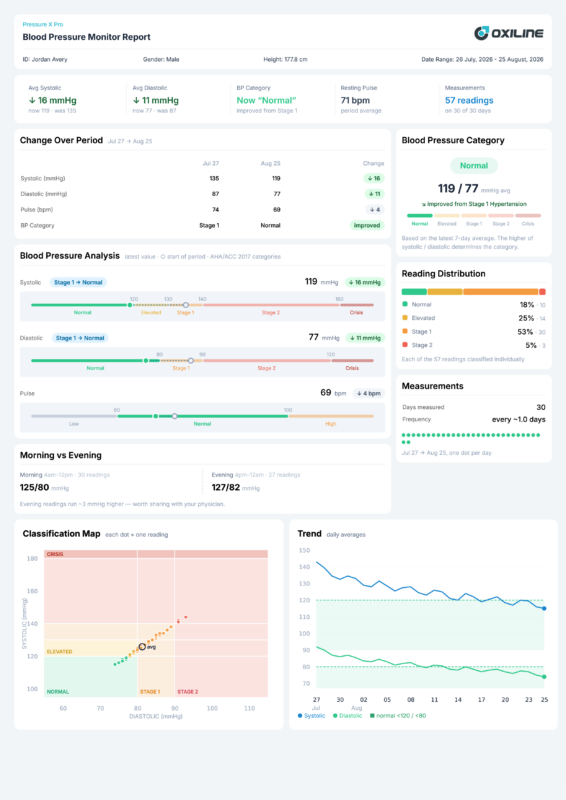Click the morning '125/80' reading
The image size is (566, 800).
(34, 487)
